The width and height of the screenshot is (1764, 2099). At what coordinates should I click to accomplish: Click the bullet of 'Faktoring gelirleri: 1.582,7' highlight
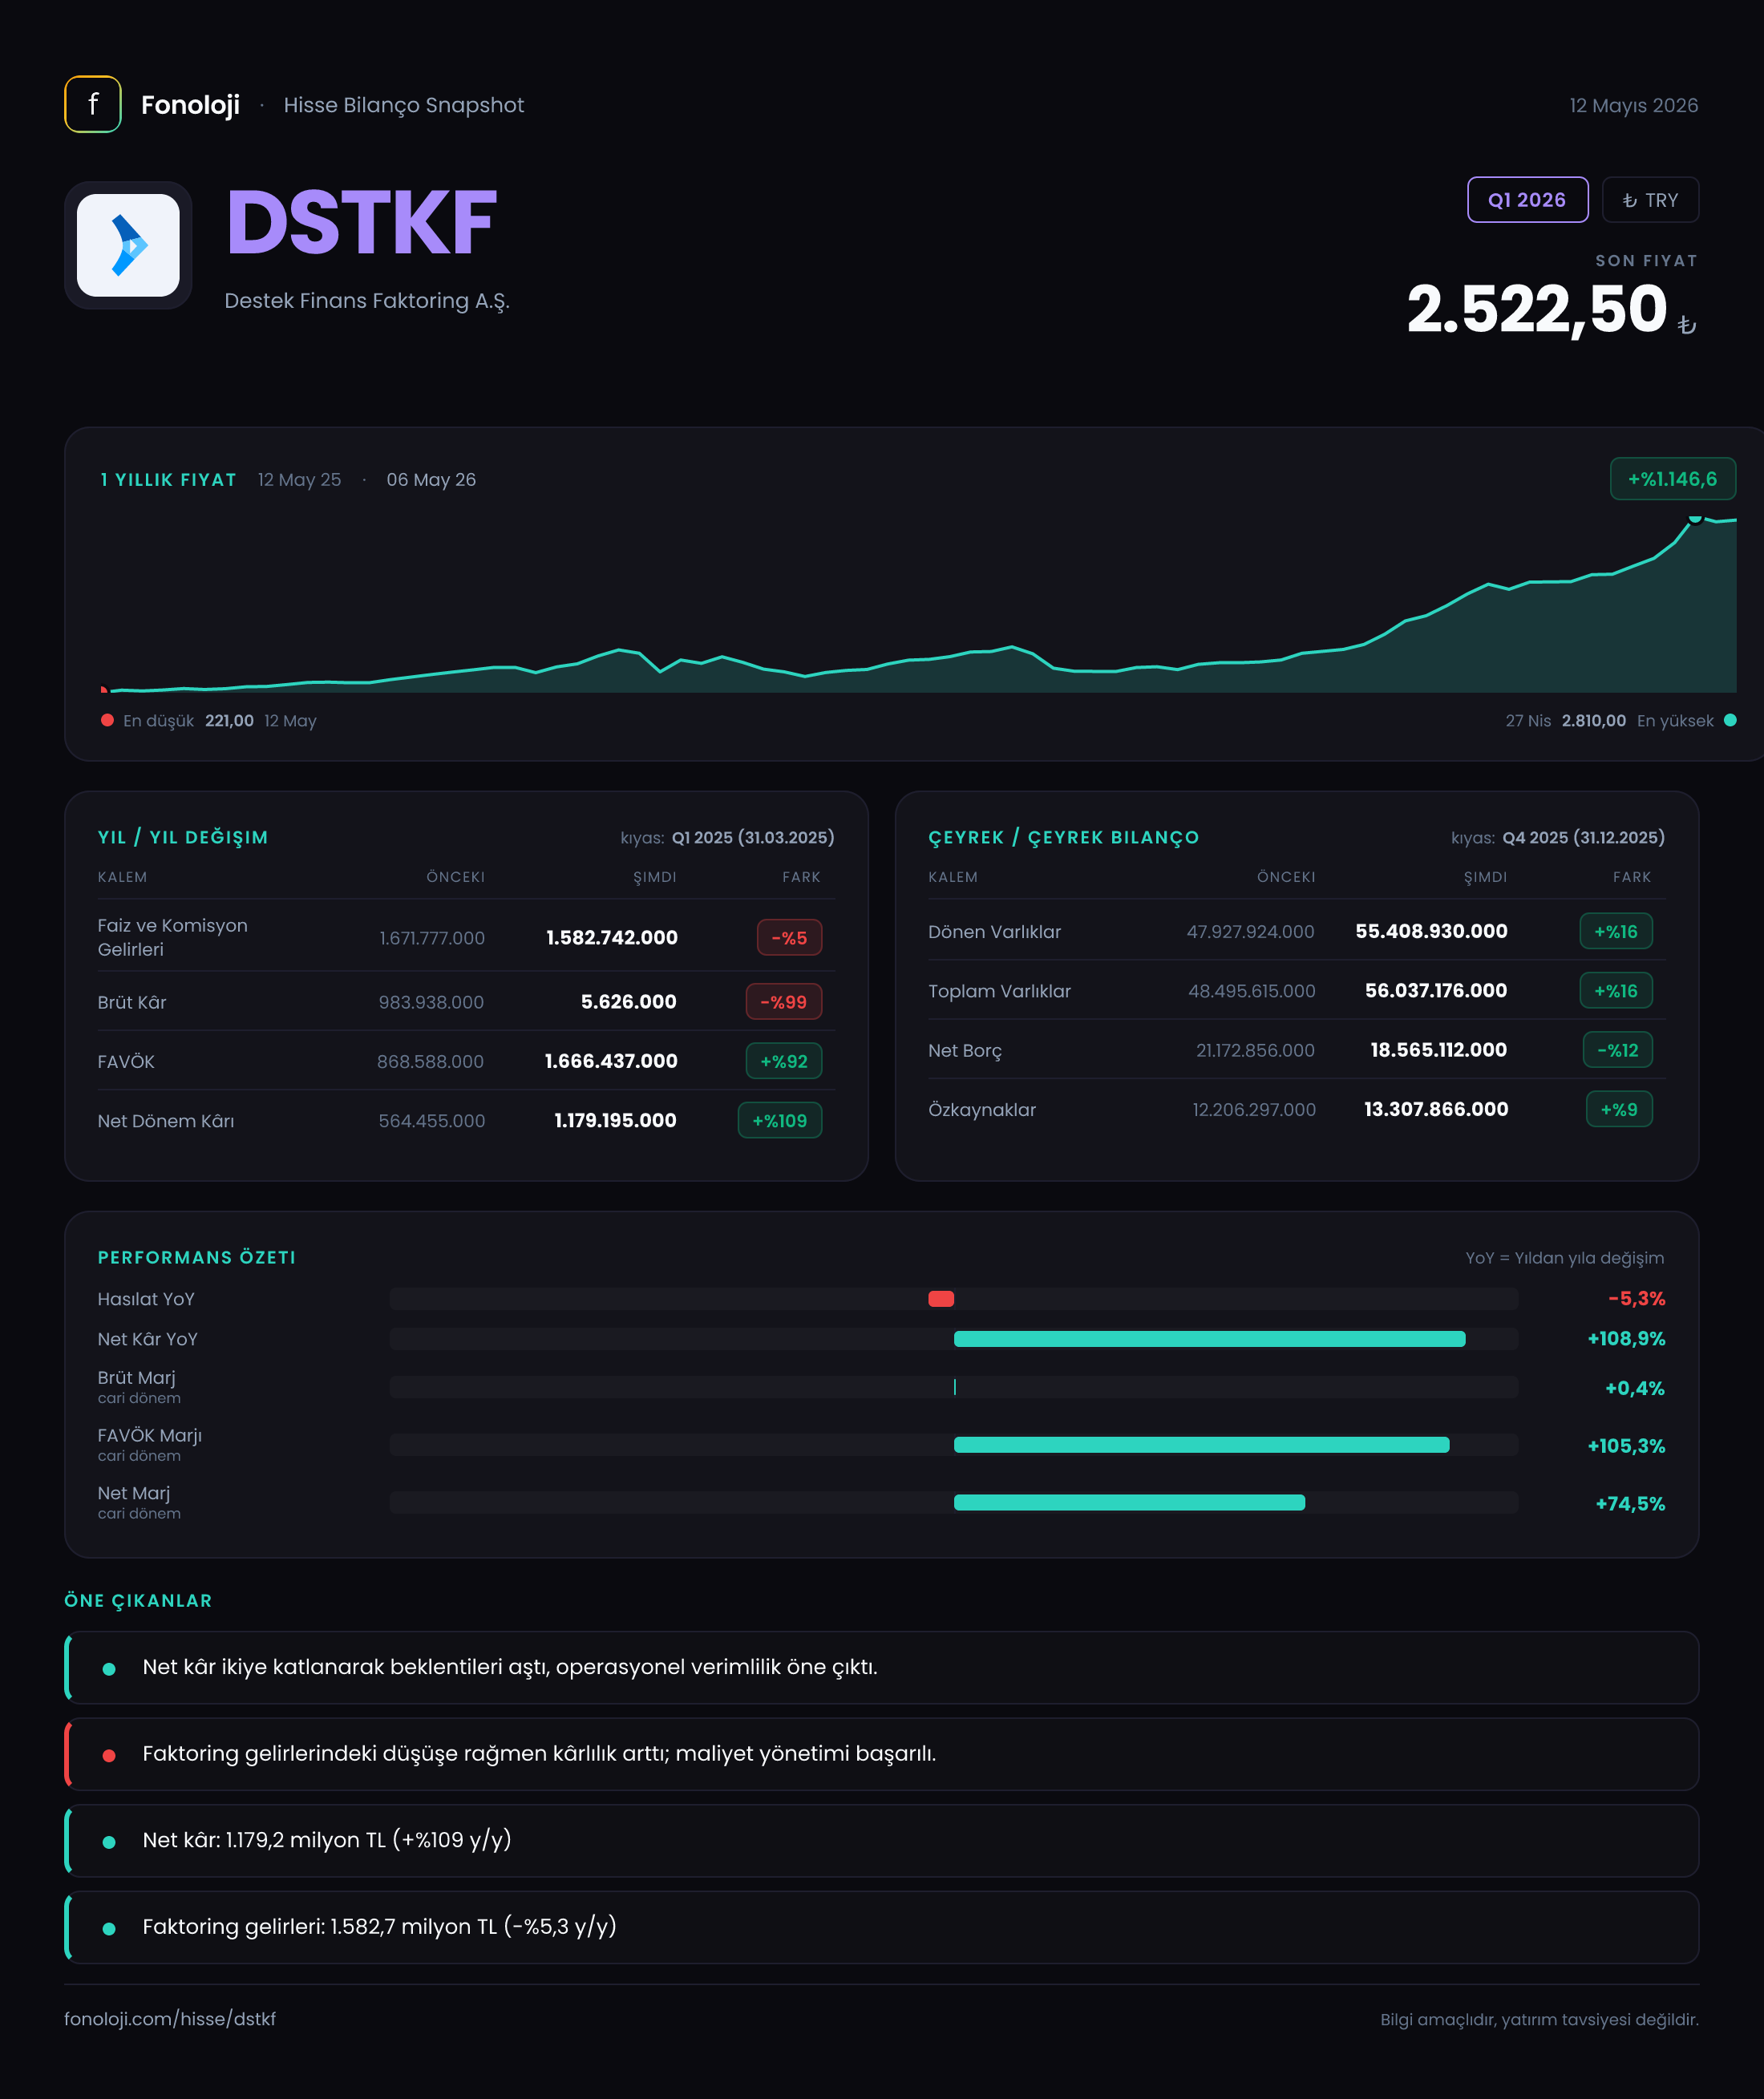[x=109, y=1928]
